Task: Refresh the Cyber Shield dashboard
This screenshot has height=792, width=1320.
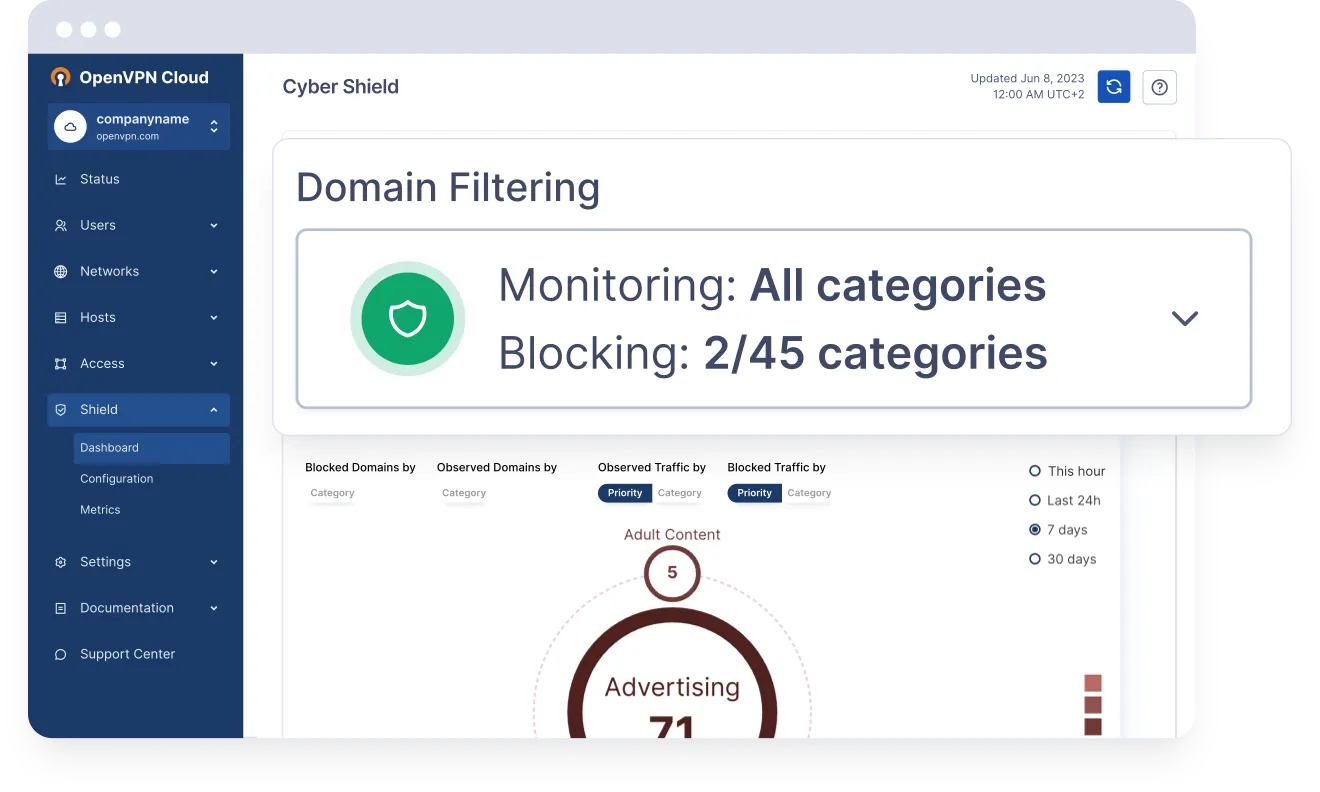Action: [1114, 87]
